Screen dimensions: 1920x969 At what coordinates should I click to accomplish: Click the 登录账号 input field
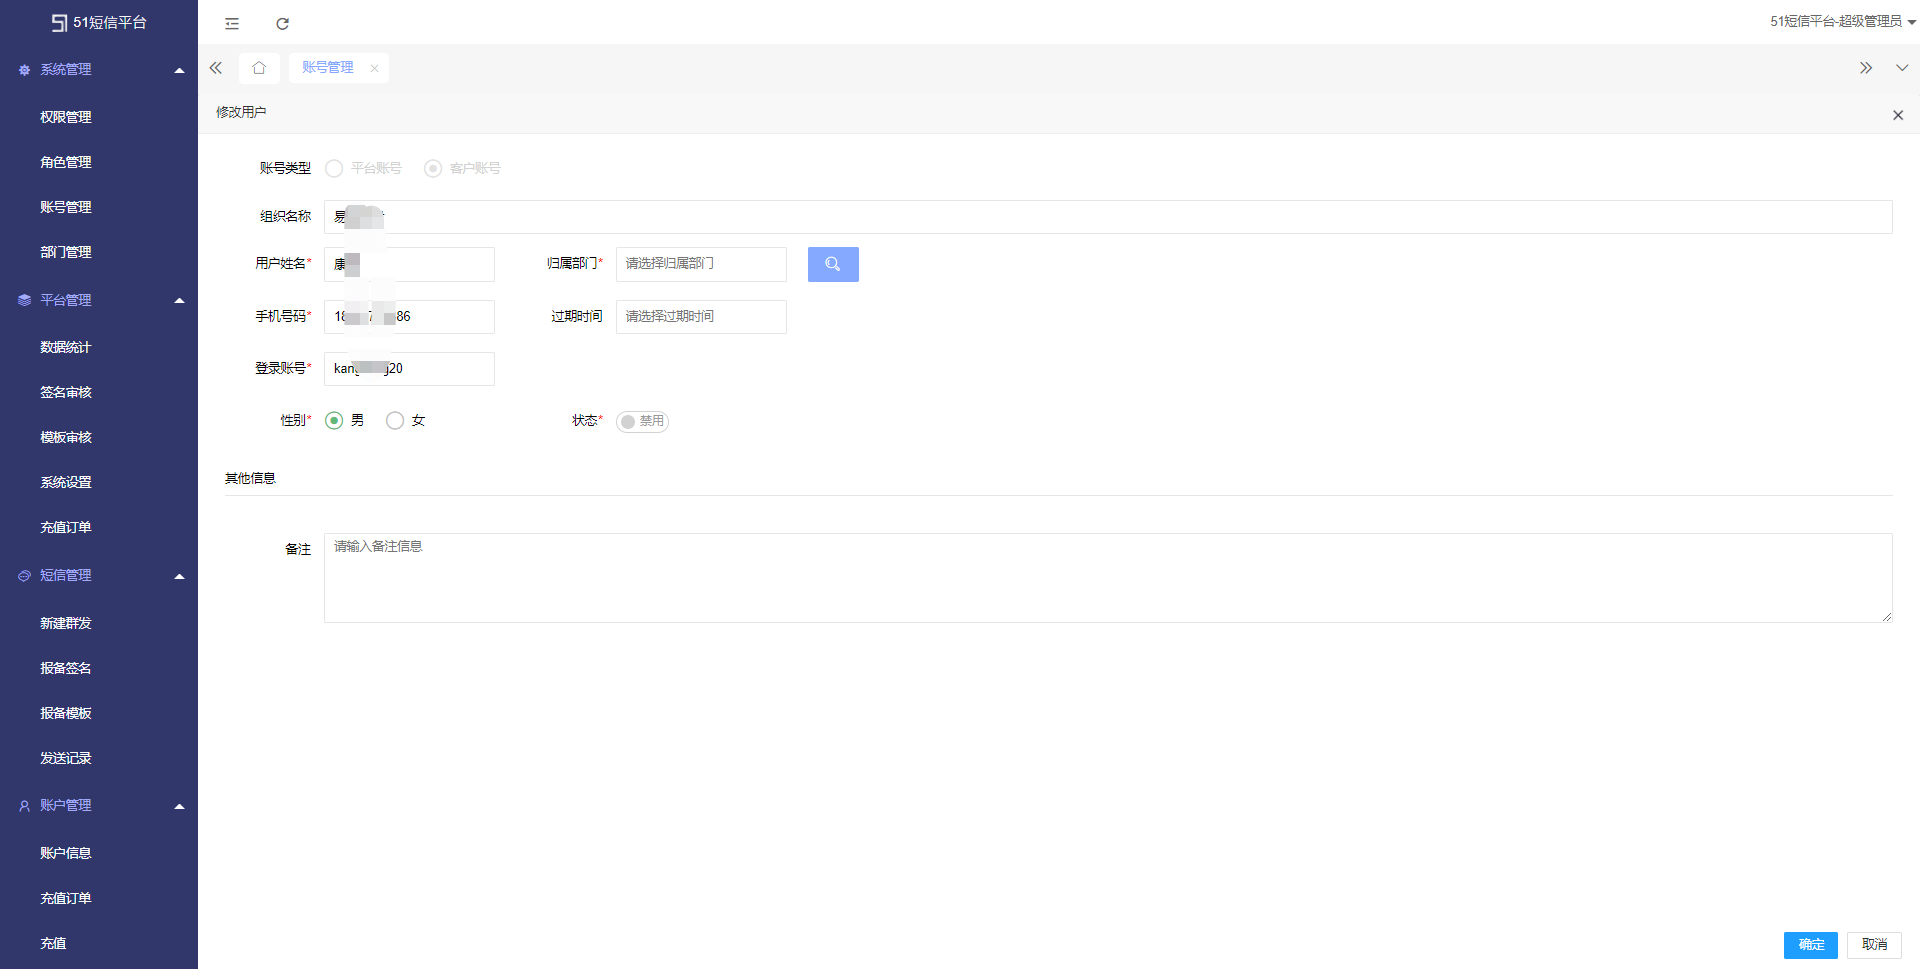tap(409, 369)
